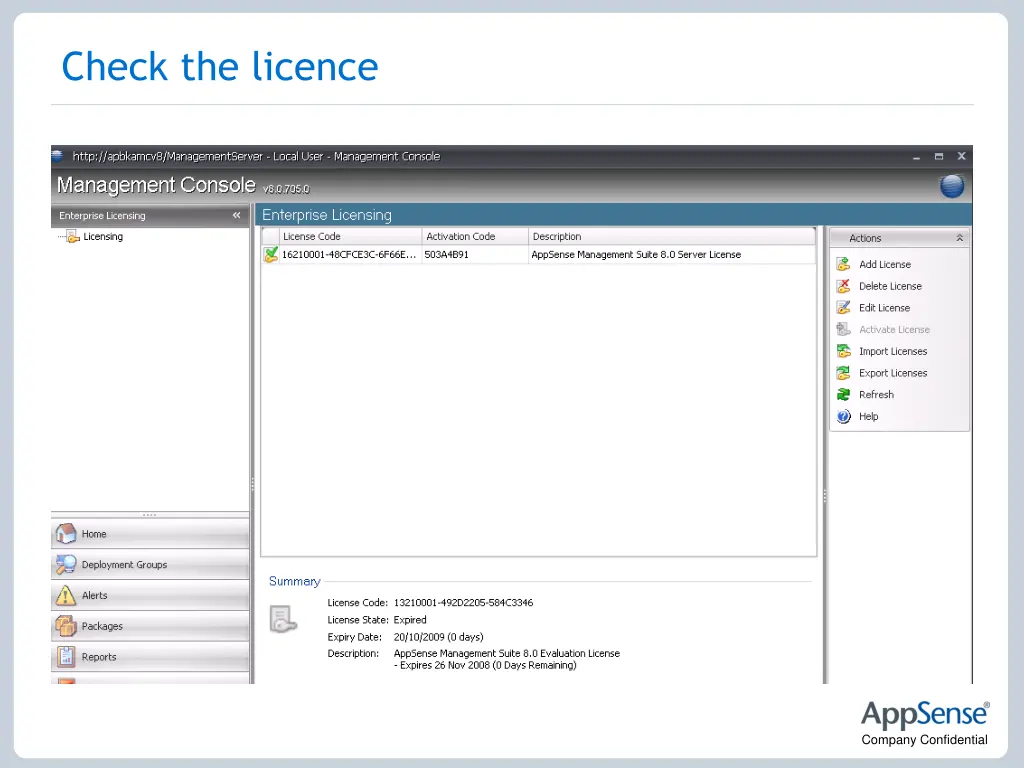Viewport: 1024px width, 768px height.
Task: Sort by Description column header
Action: [x=672, y=236]
